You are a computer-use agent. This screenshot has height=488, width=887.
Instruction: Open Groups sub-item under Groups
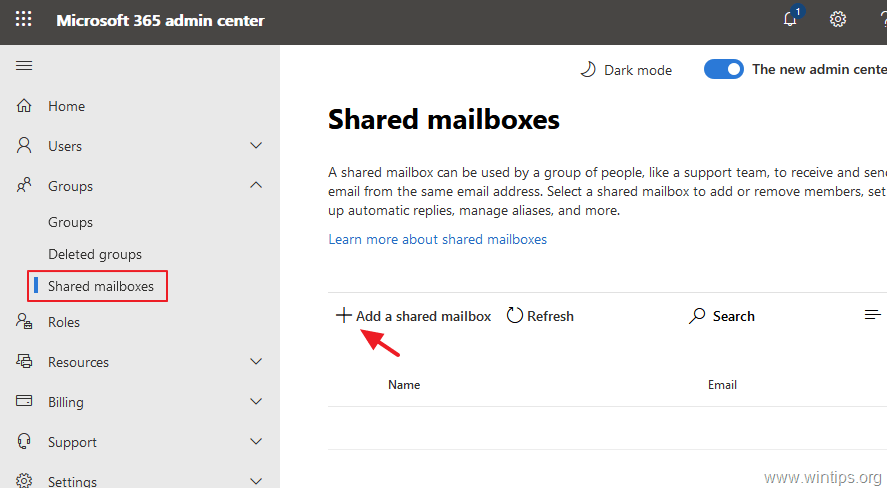(x=70, y=222)
